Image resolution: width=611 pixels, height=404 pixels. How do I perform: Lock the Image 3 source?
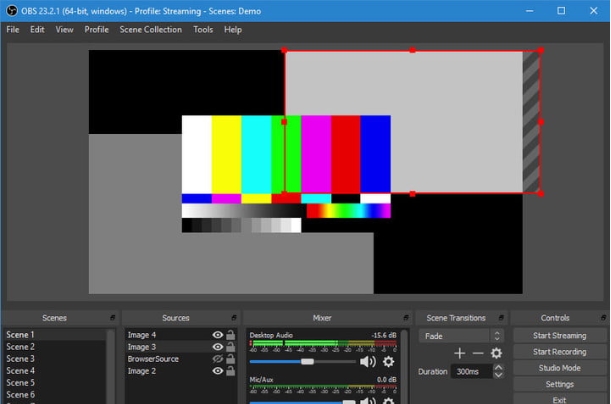click(x=231, y=347)
